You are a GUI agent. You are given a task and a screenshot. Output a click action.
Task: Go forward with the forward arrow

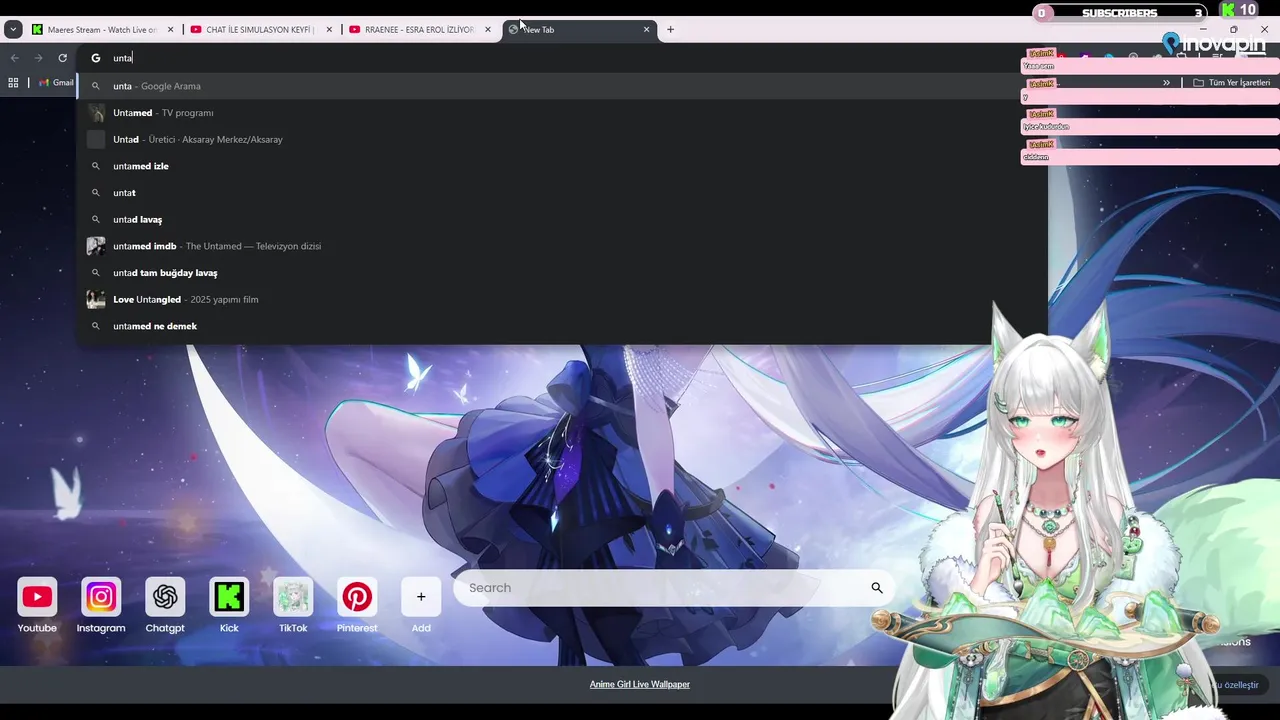(39, 58)
